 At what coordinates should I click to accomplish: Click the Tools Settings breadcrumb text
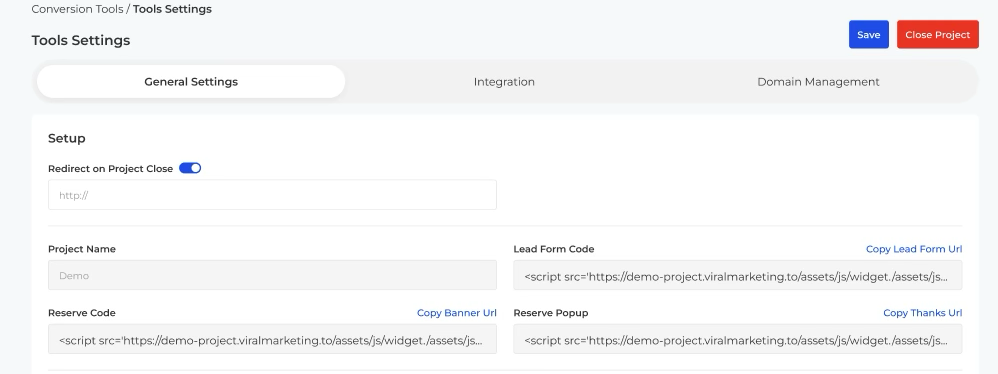click(x=172, y=9)
